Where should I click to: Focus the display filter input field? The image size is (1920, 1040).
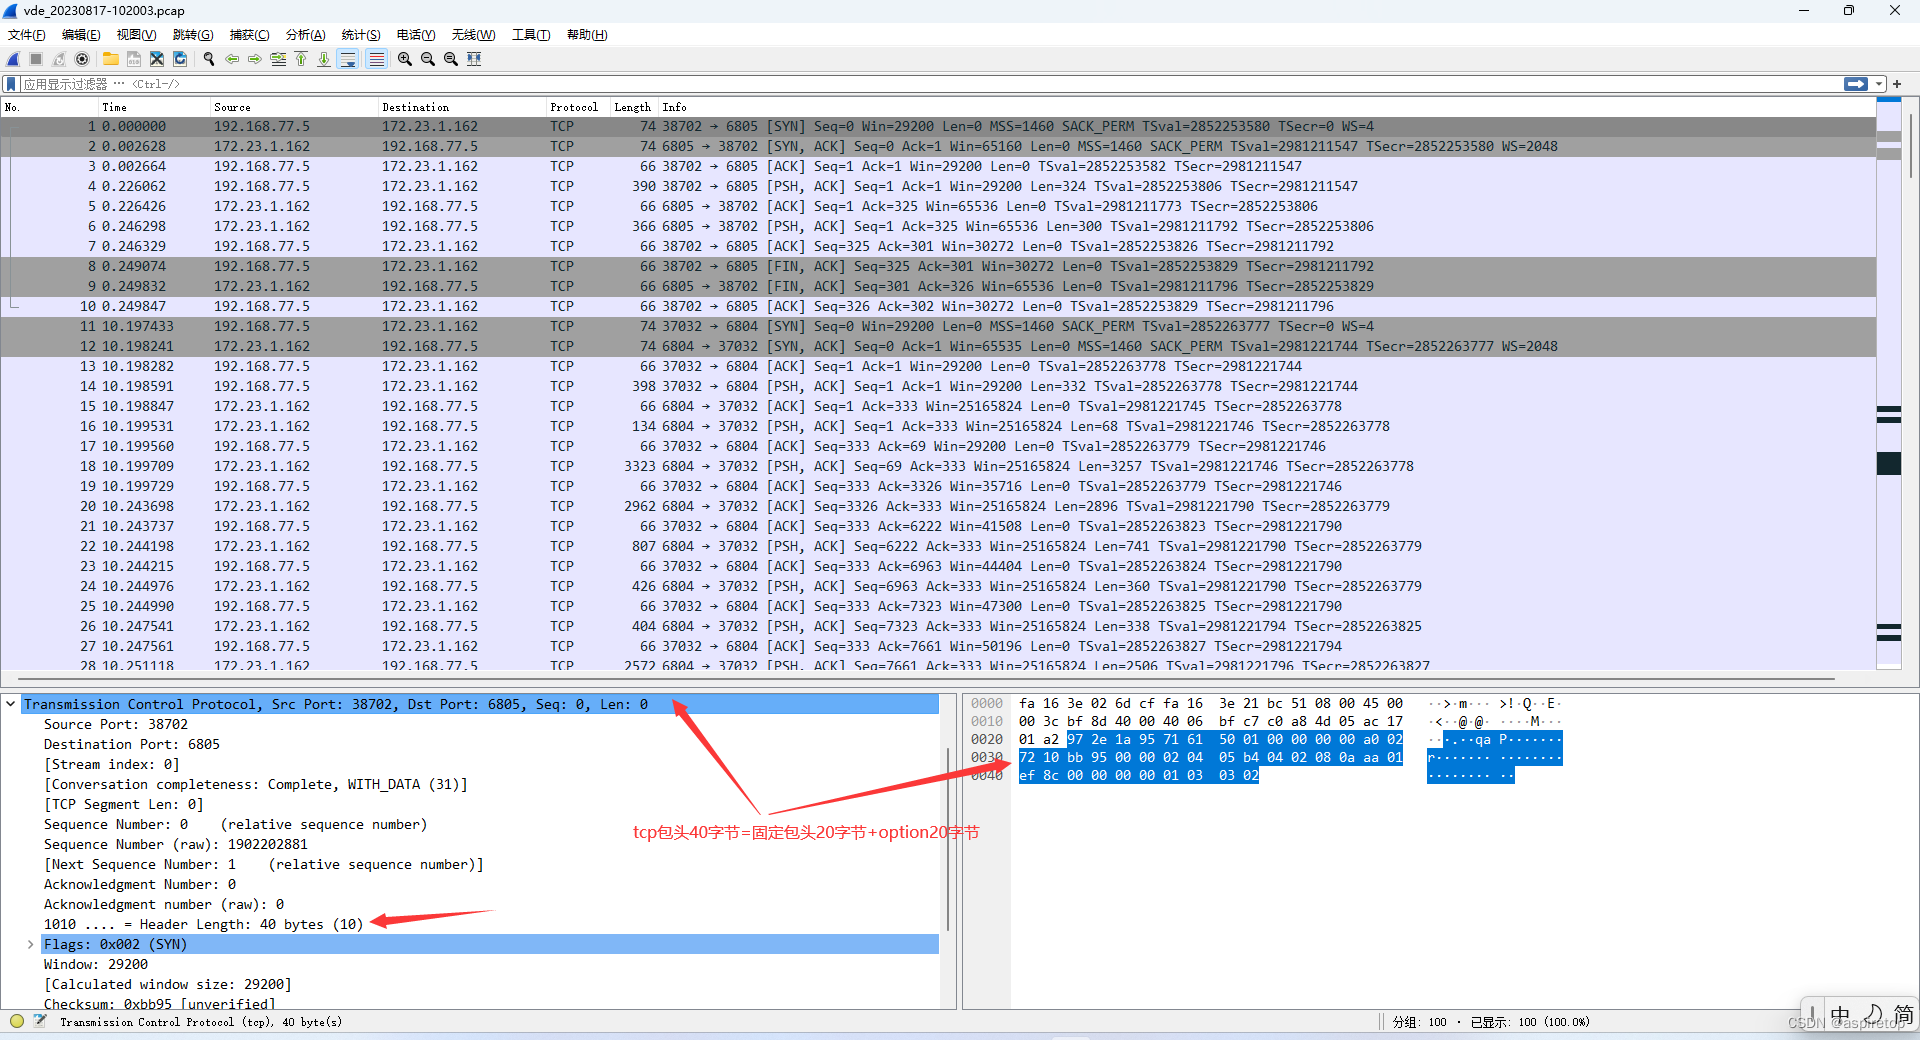[x=930, y=84]
